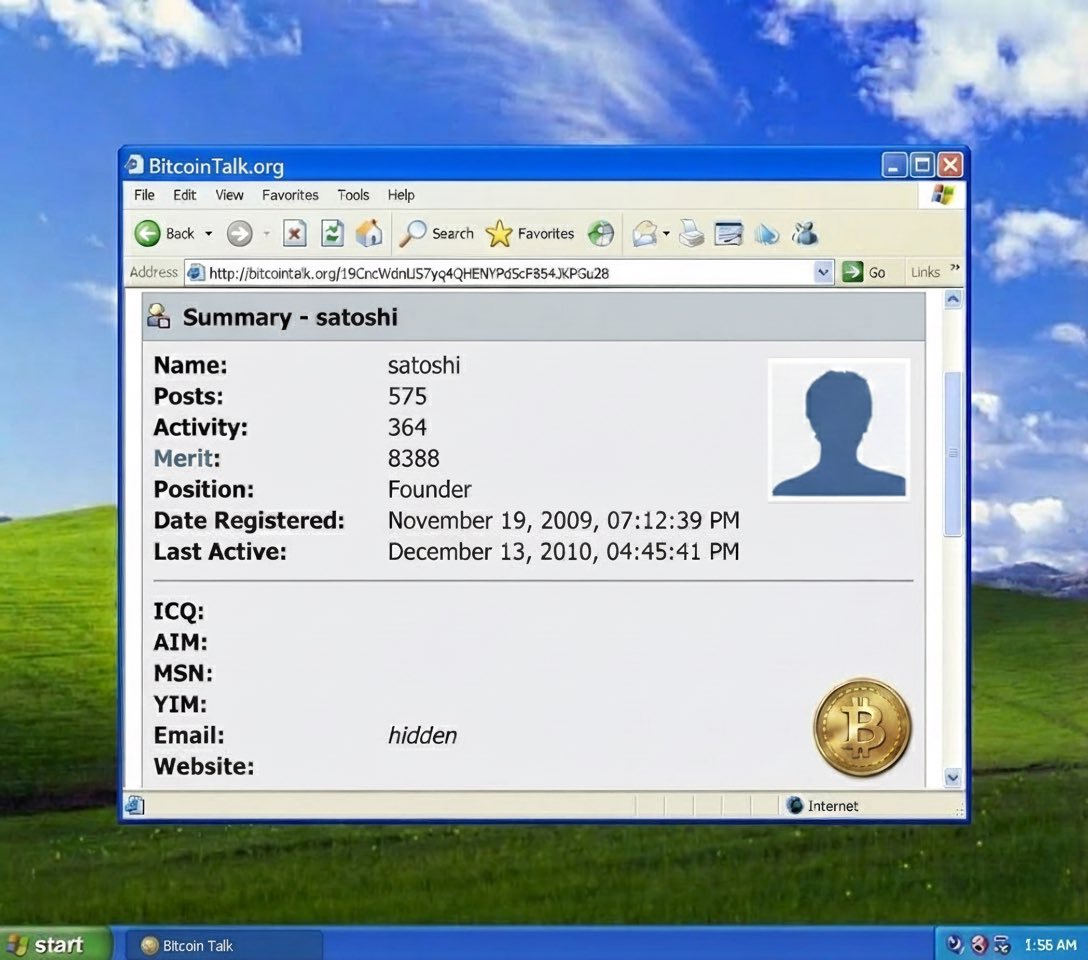Click the Messenger icon in toolbar
Screen dimensions: 1088x960
[x=804, y=234]
